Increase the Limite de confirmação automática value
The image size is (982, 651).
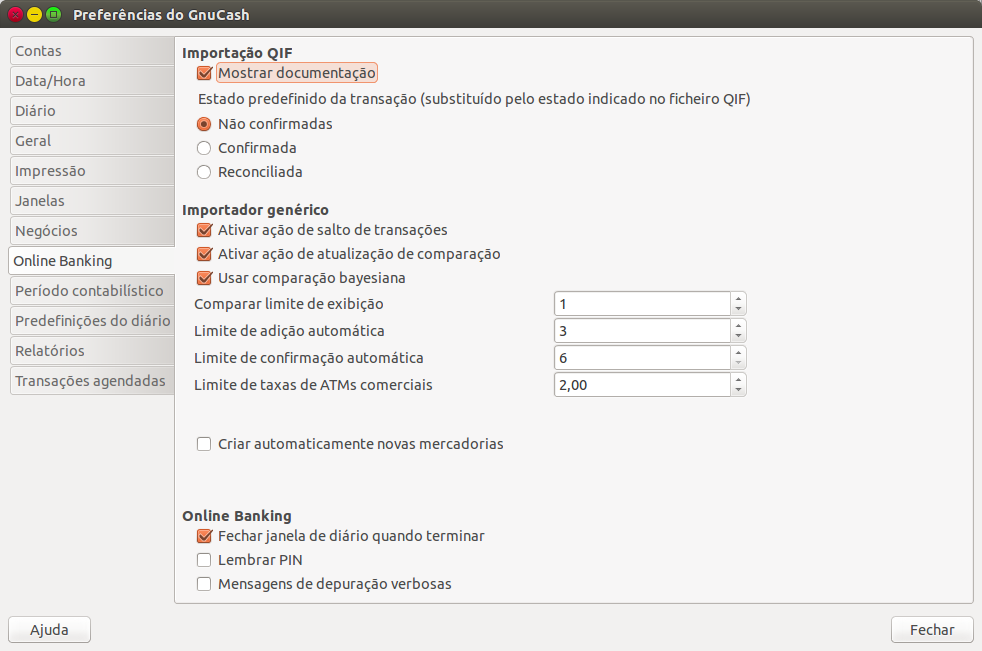(x=738, y=353)
